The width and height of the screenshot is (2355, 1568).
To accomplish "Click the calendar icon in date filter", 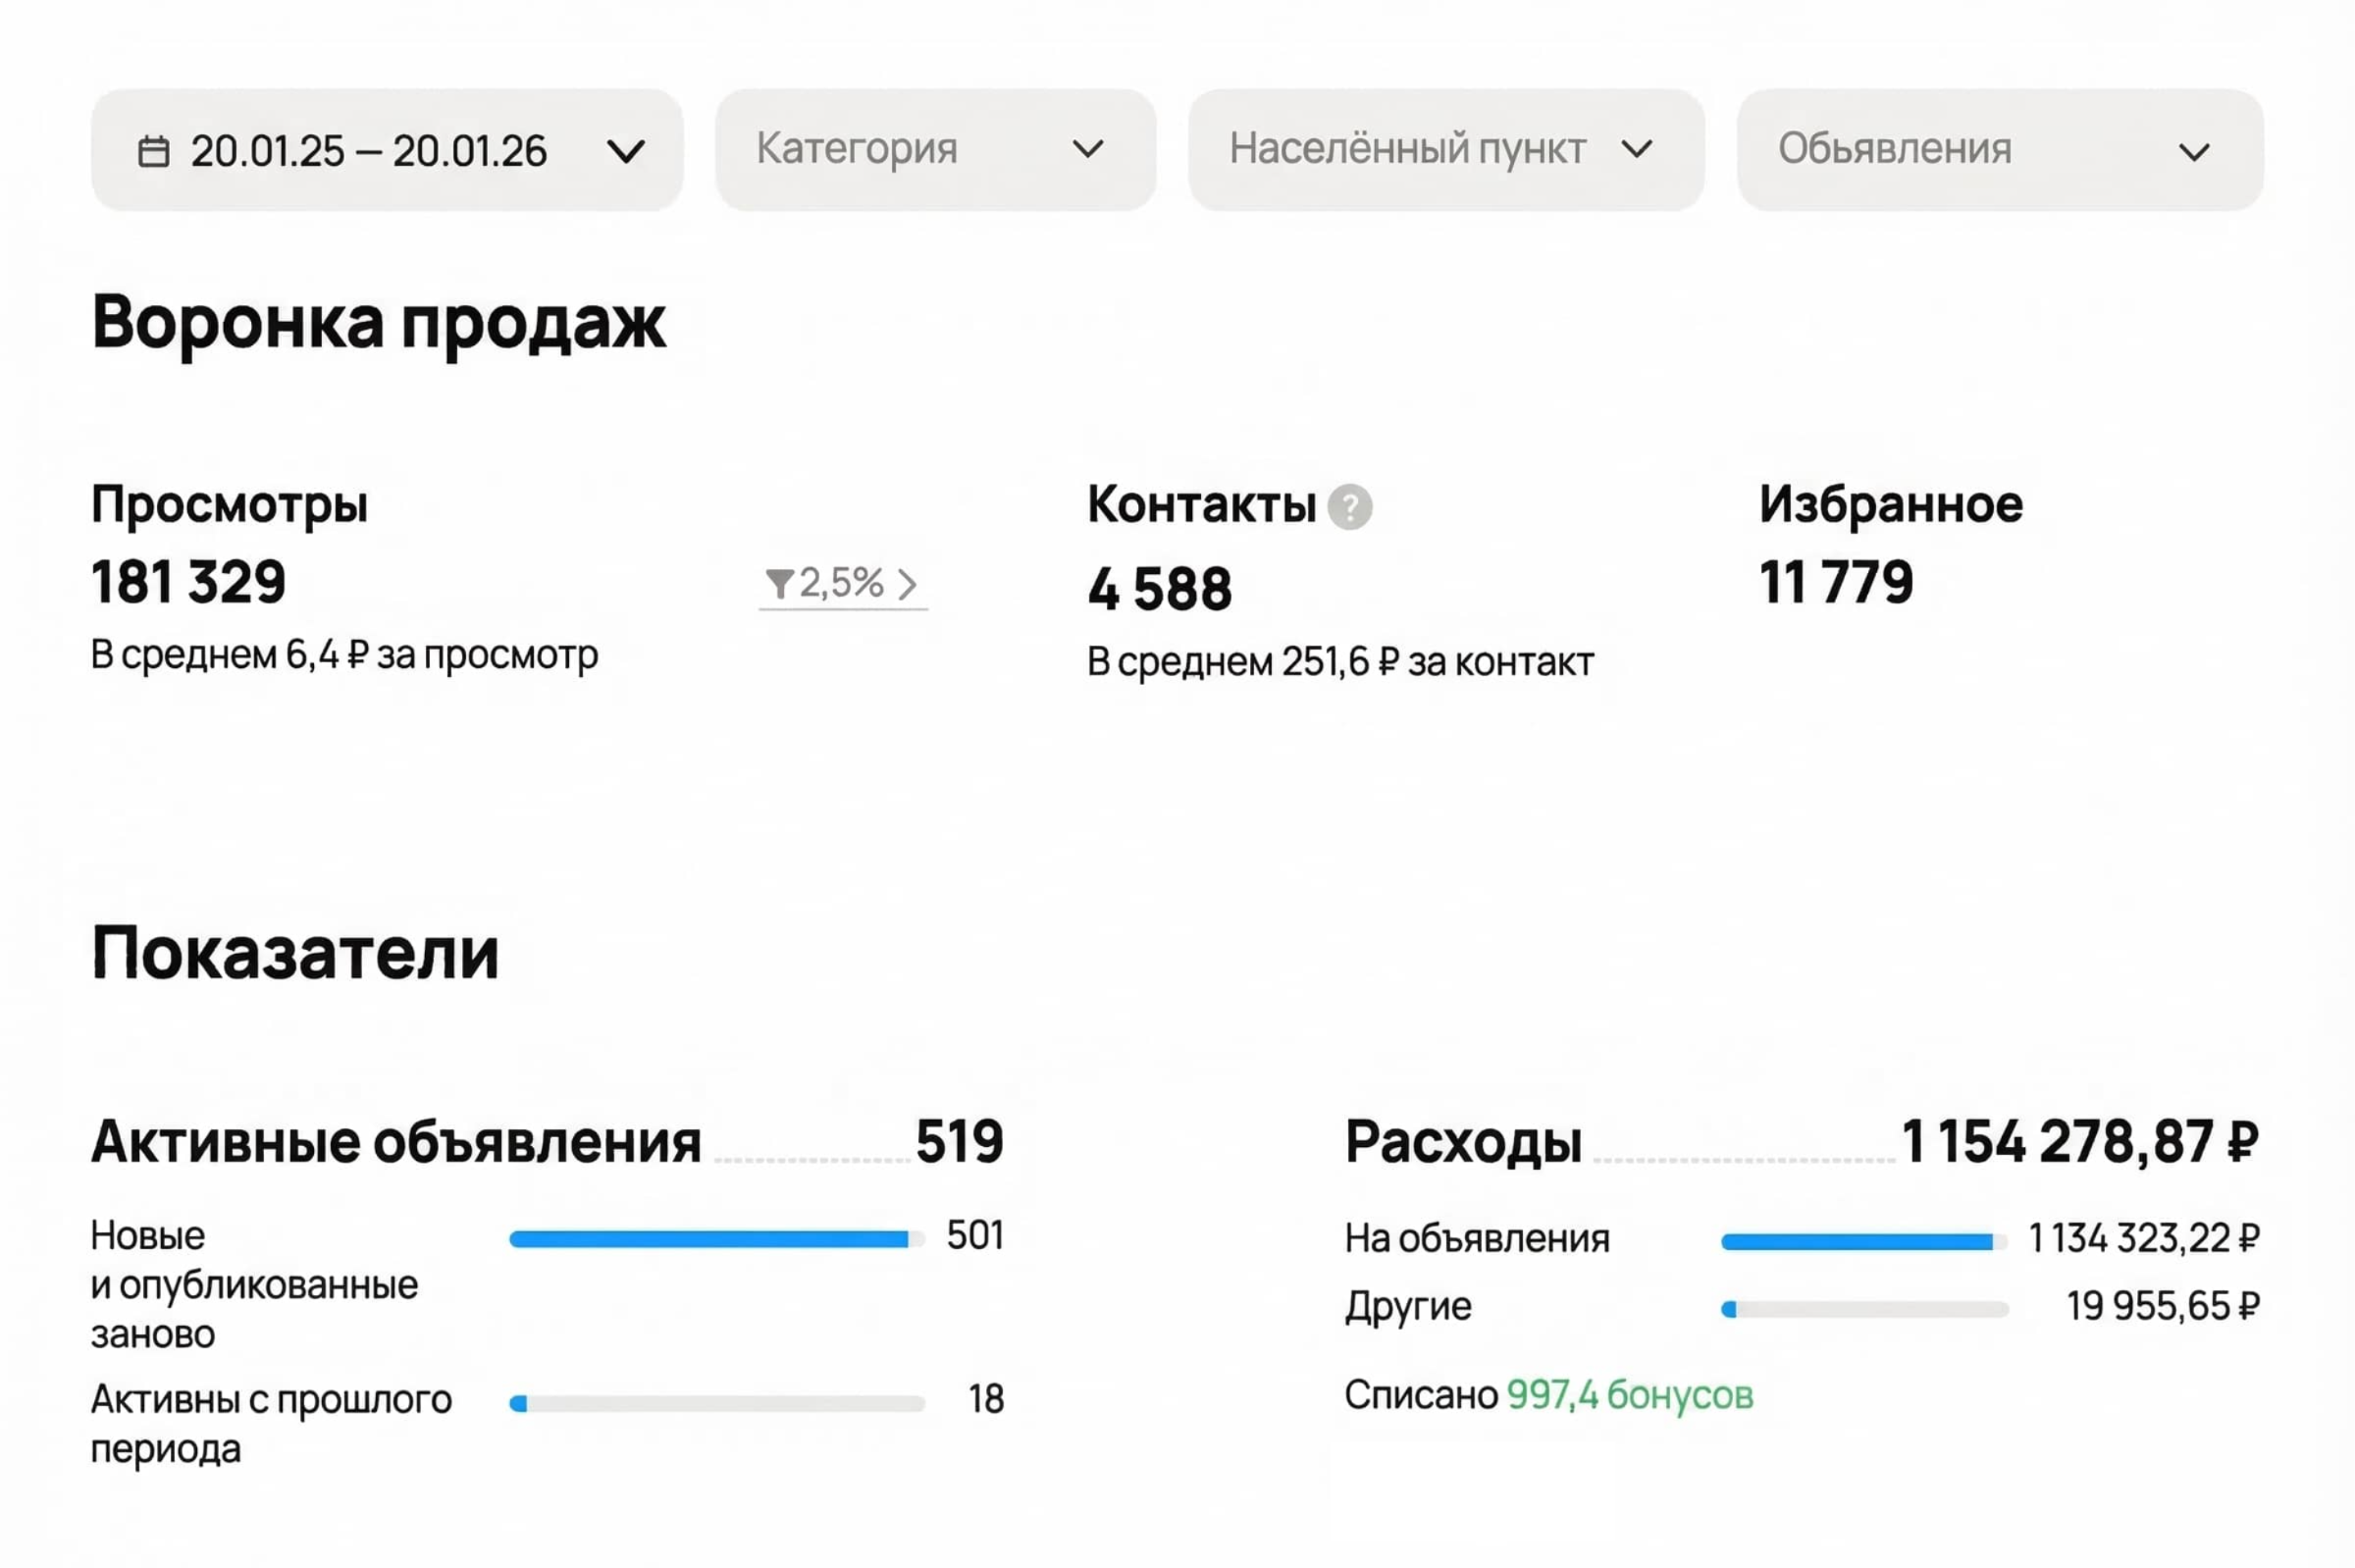I will [153, 152].
